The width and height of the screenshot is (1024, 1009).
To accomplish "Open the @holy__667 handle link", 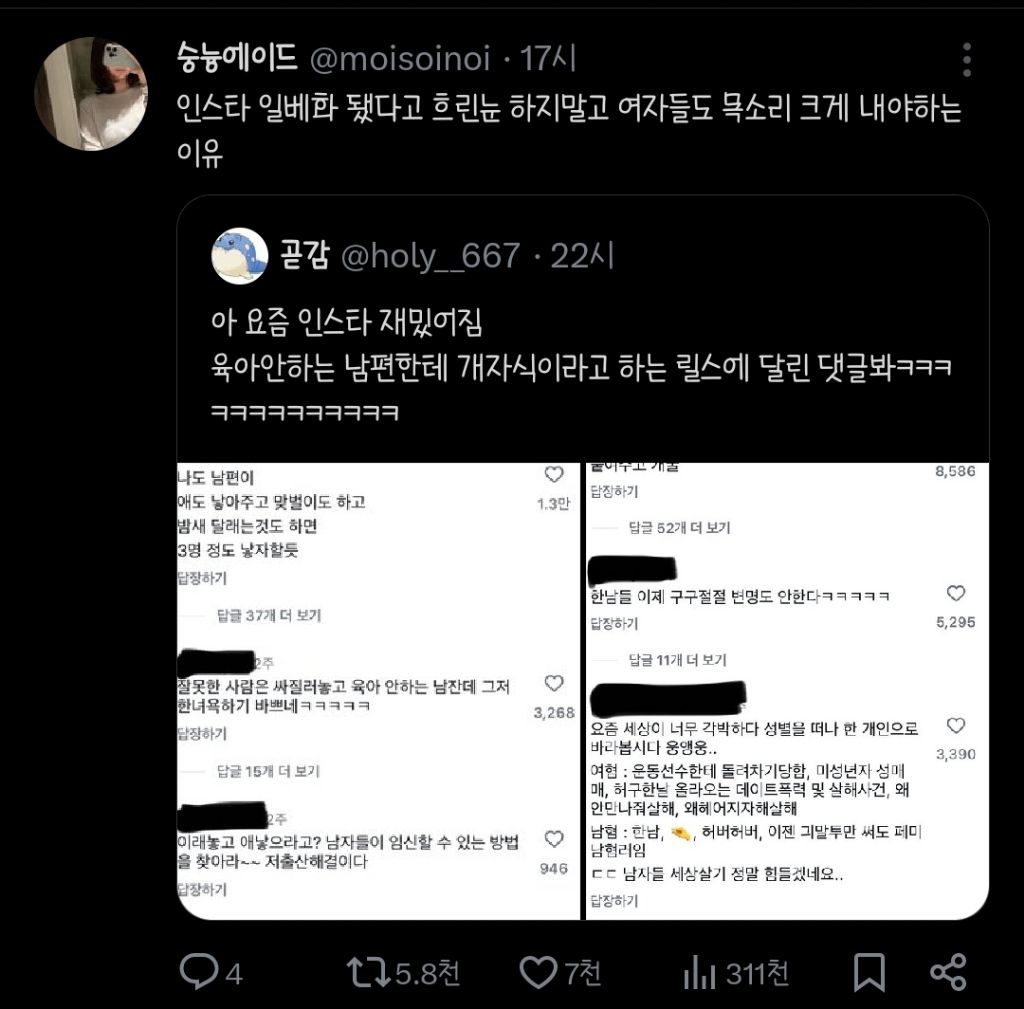I will click(431, 256).
